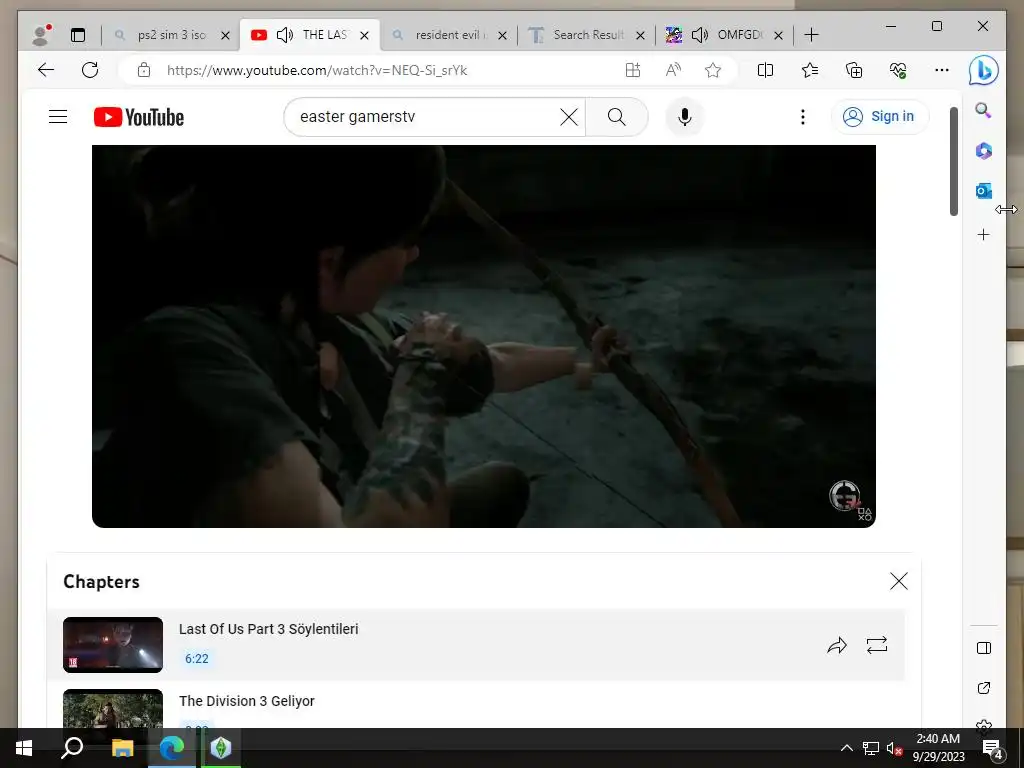
Task: Share the Last Of Us Part 3 chapter
Action: pos(837,645)
